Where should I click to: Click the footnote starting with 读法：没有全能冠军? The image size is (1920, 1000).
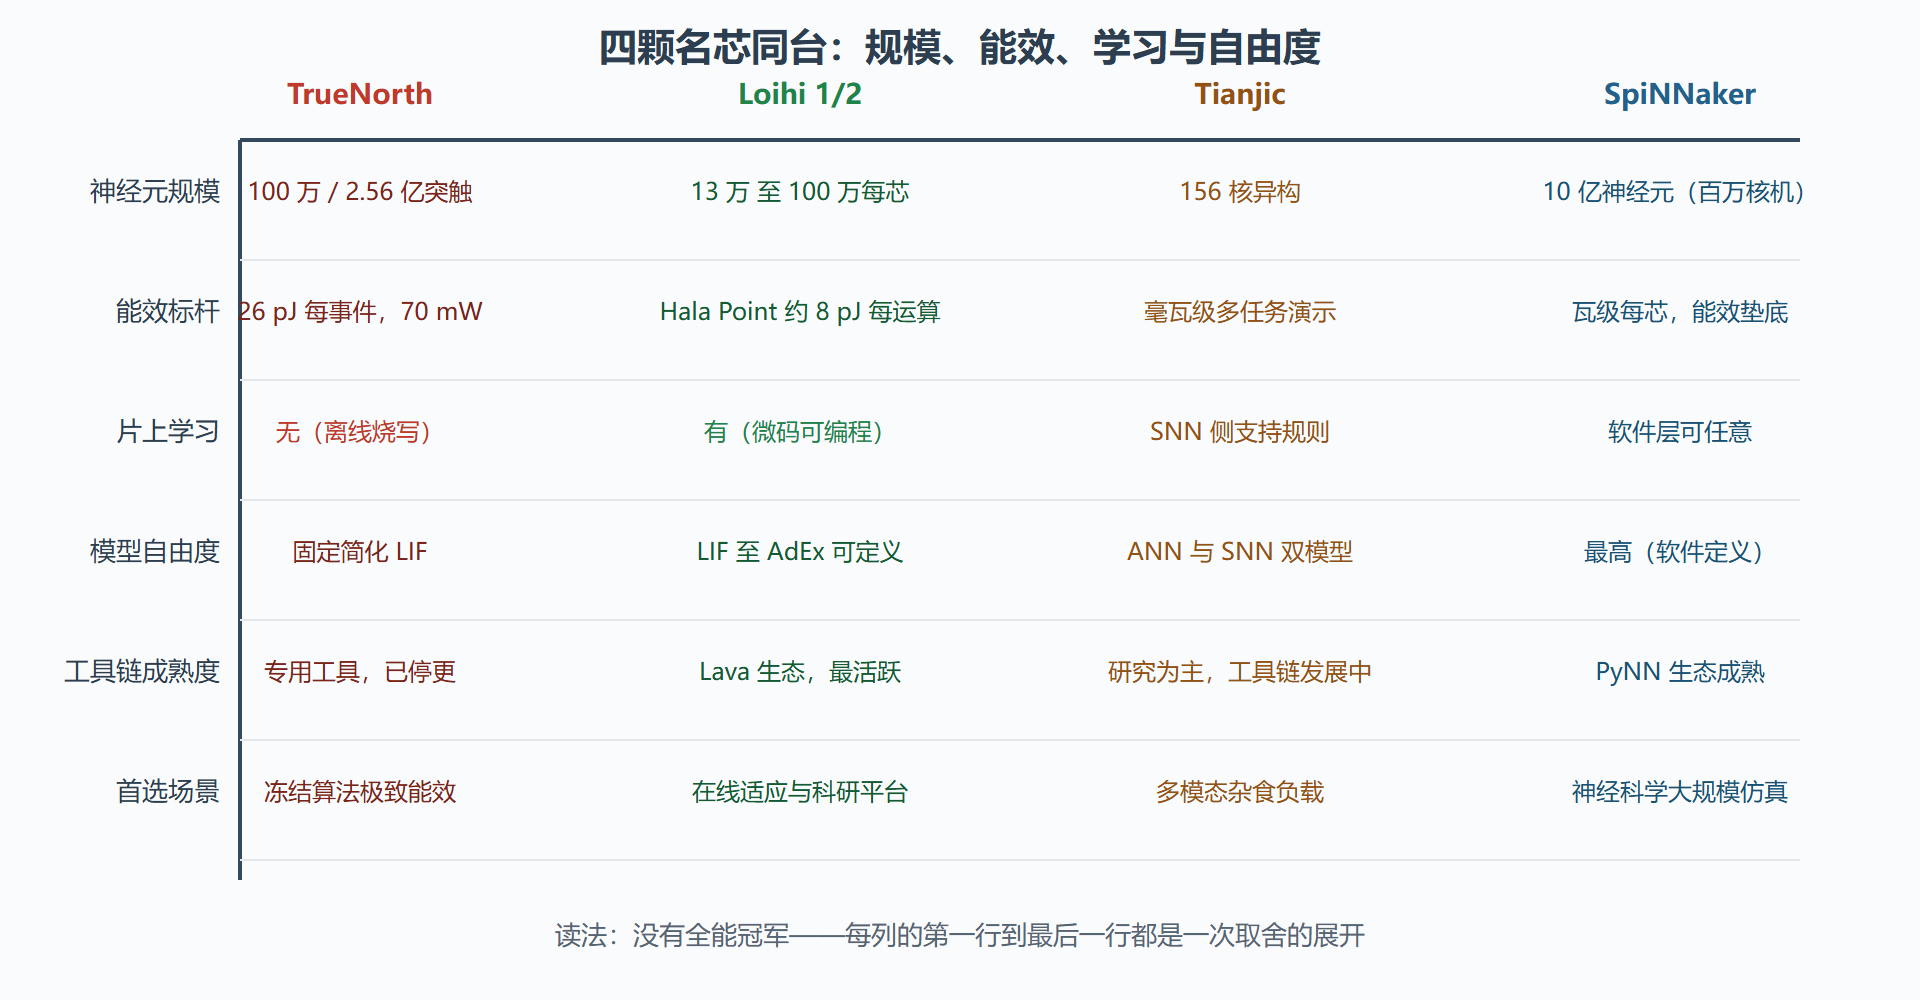point(960,935)
